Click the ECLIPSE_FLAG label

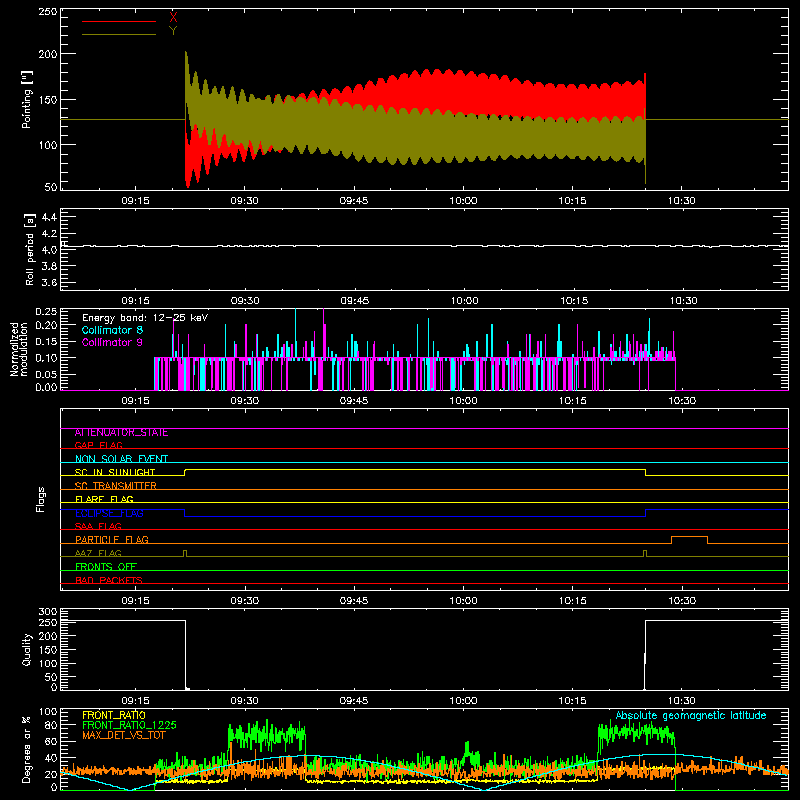109,513
